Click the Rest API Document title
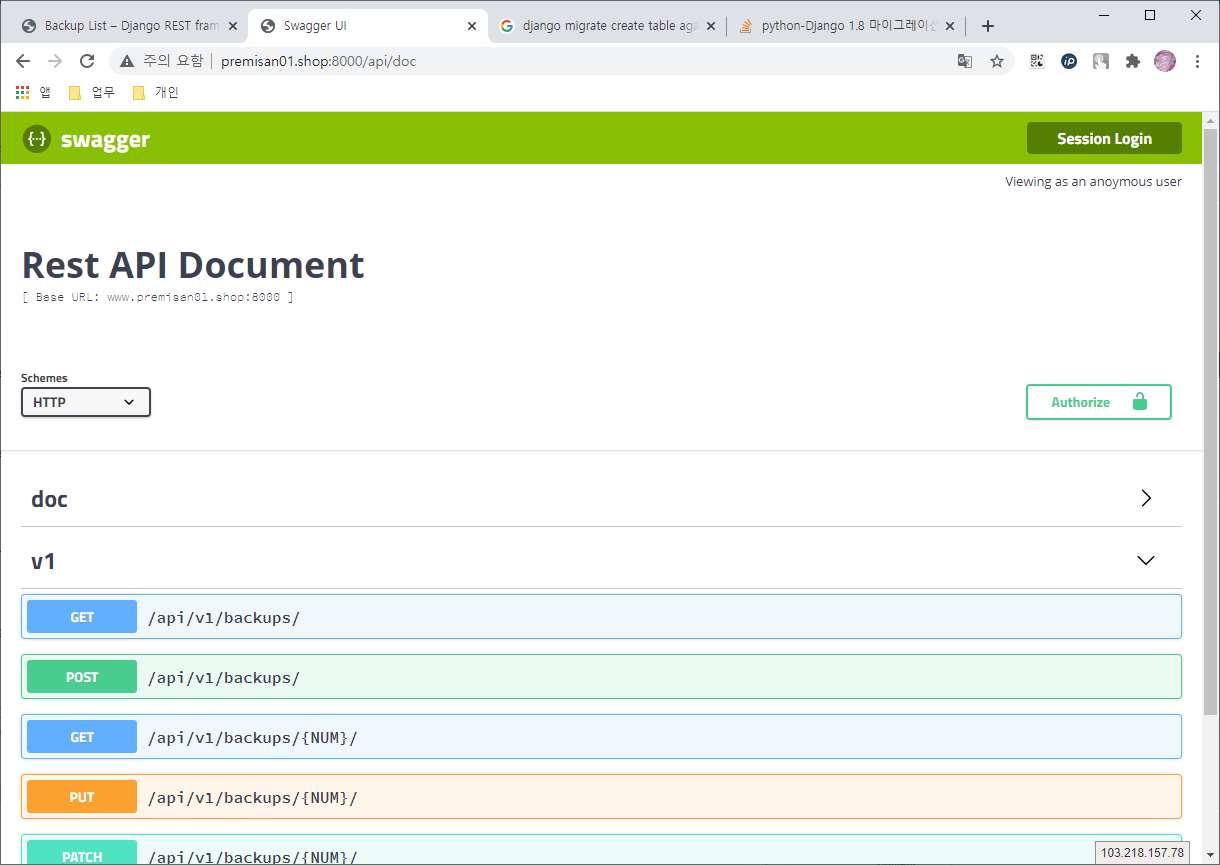The height and width of the screenshot is (865, 1220). tap(193, 265)
